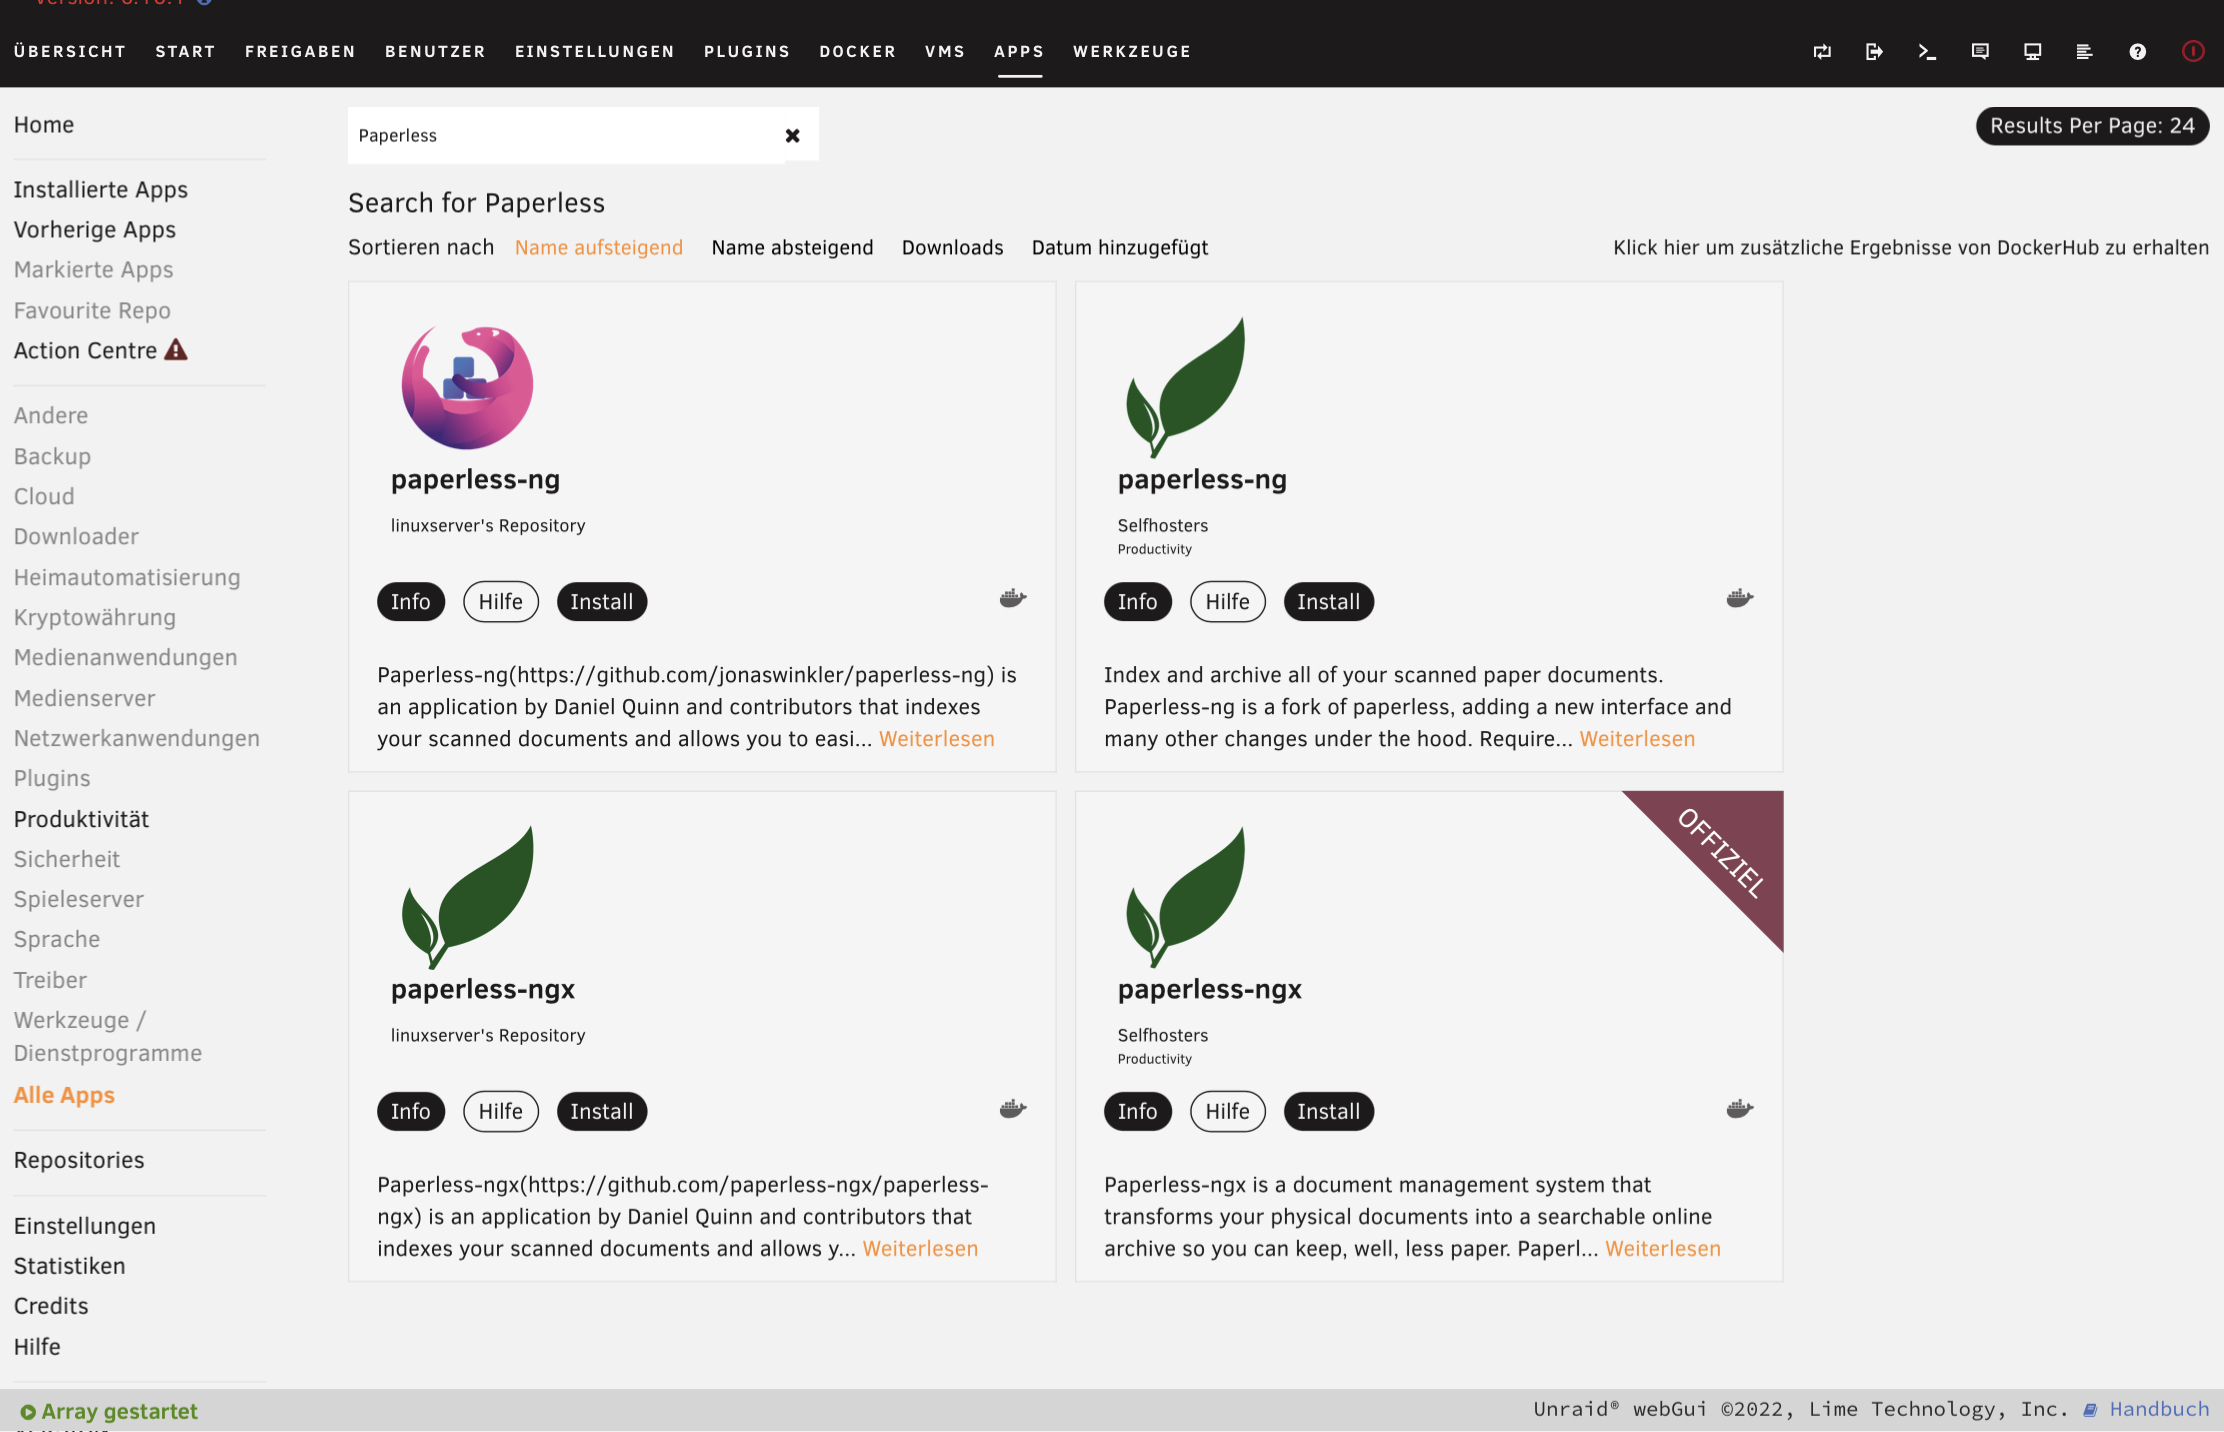Open the WERKZEUGE tab
This screenshot has width=2224, height=1432.
coord(1132,52)
